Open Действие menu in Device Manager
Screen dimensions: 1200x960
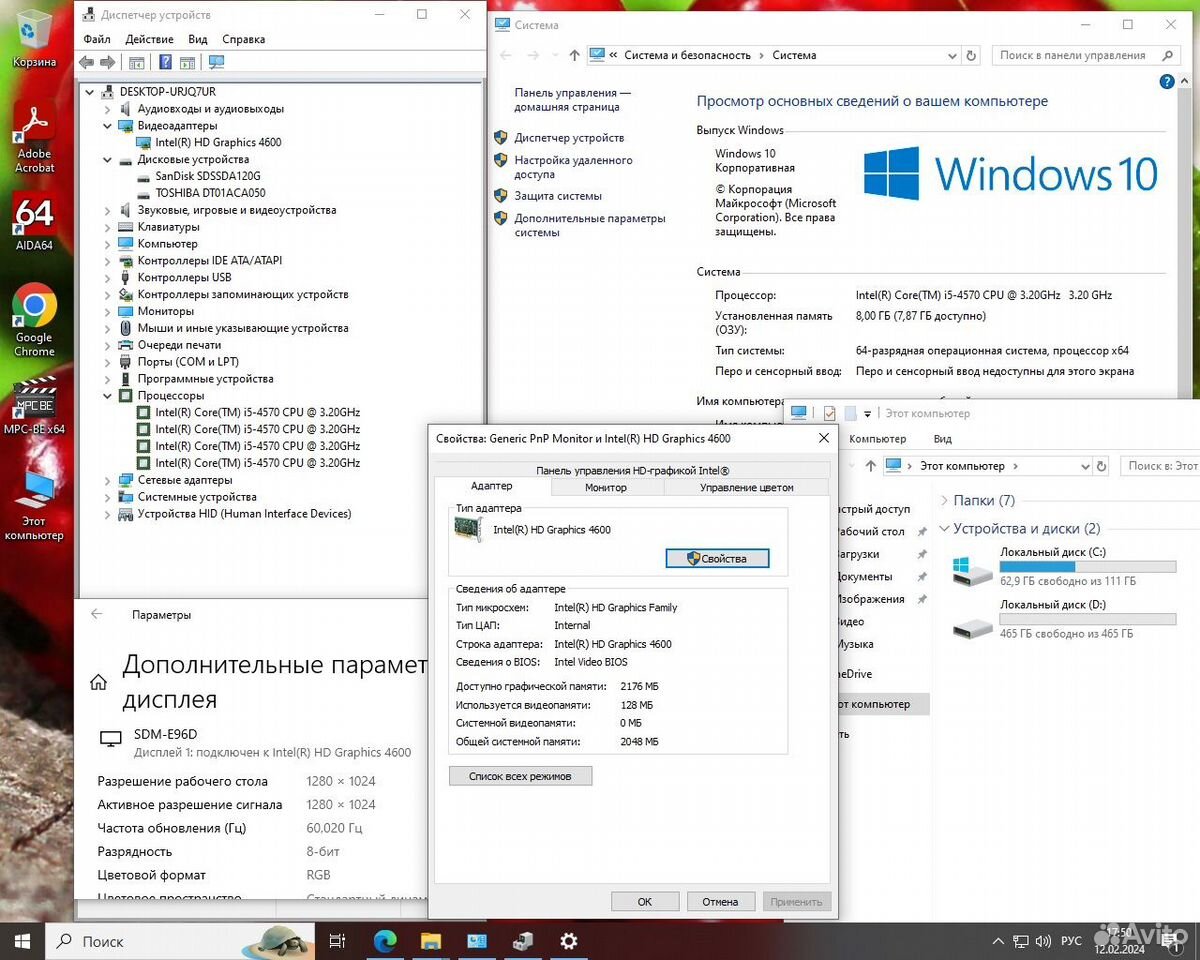tap(149, 39)
